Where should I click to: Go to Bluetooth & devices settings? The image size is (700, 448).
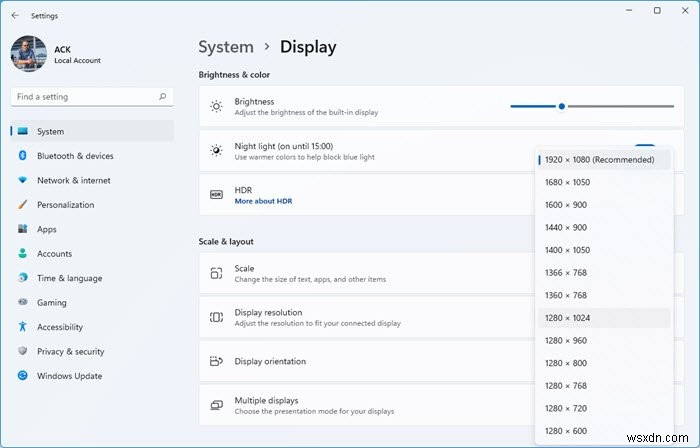pos(75,156)
